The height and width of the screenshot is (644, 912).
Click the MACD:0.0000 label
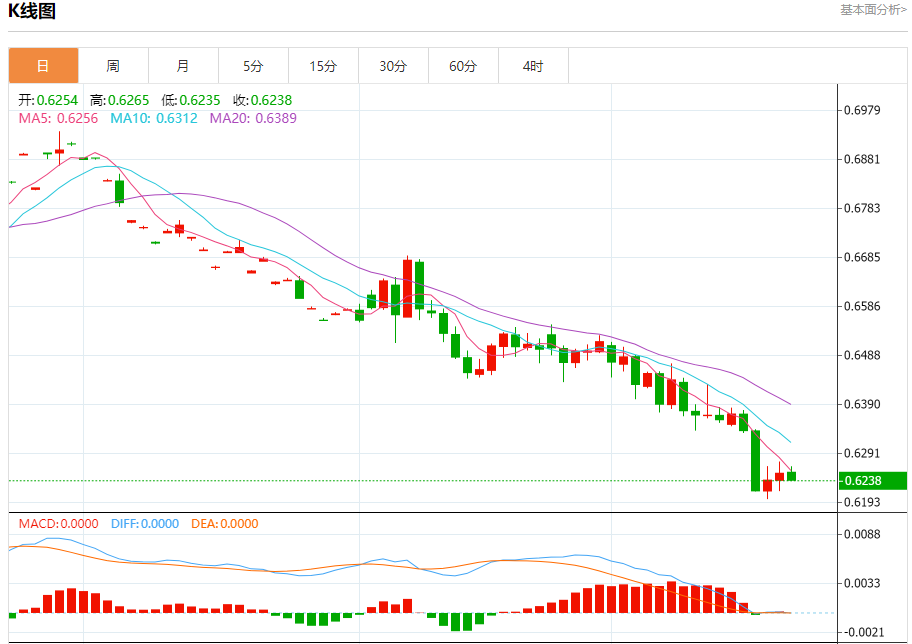tap(58, 524)
